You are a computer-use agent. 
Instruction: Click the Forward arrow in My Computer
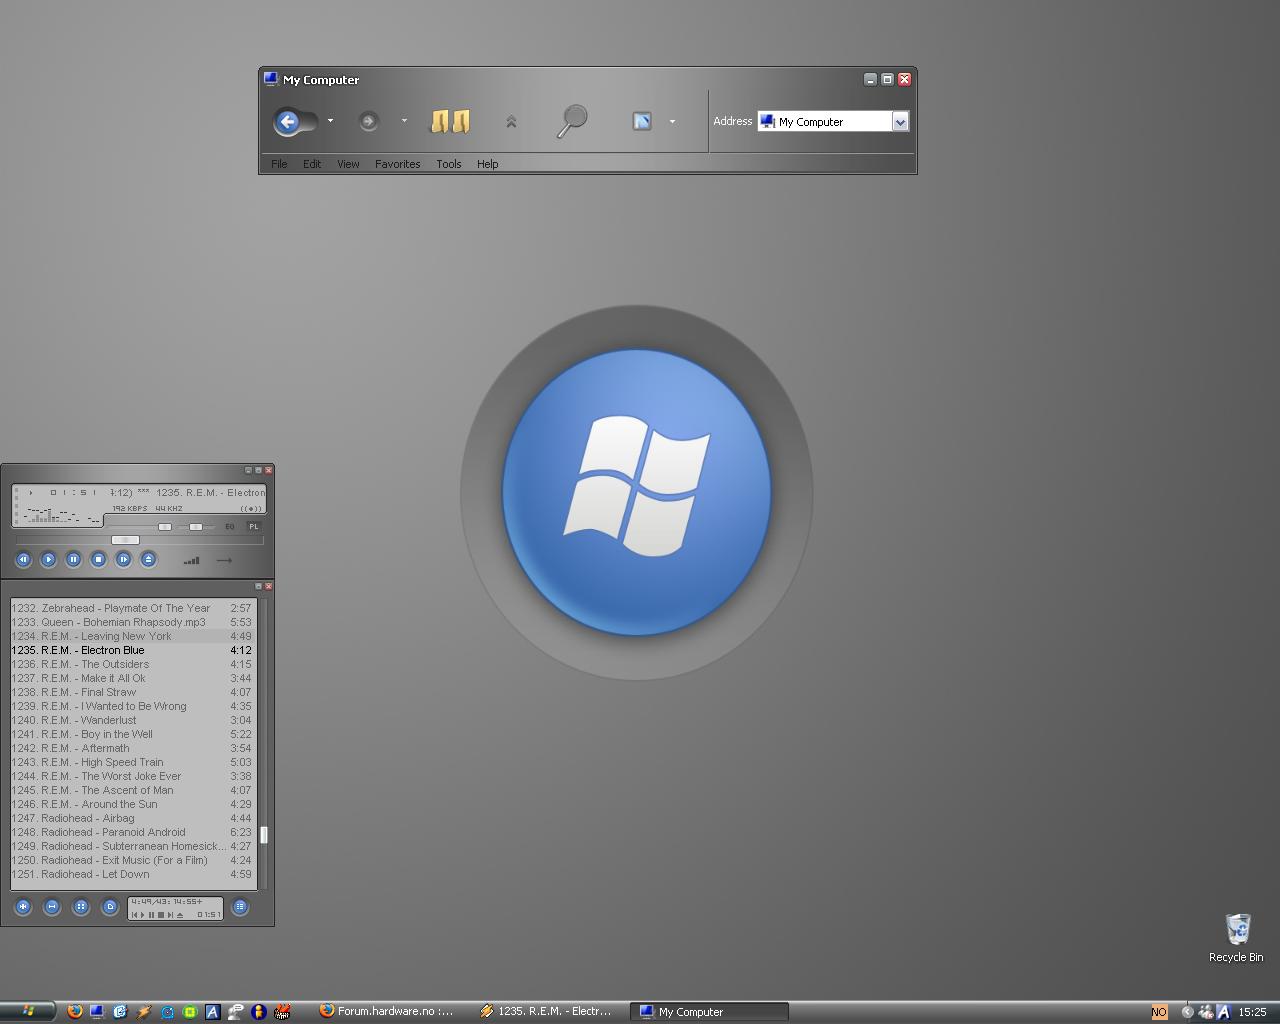pyautogui.click(x=368, y=121)
